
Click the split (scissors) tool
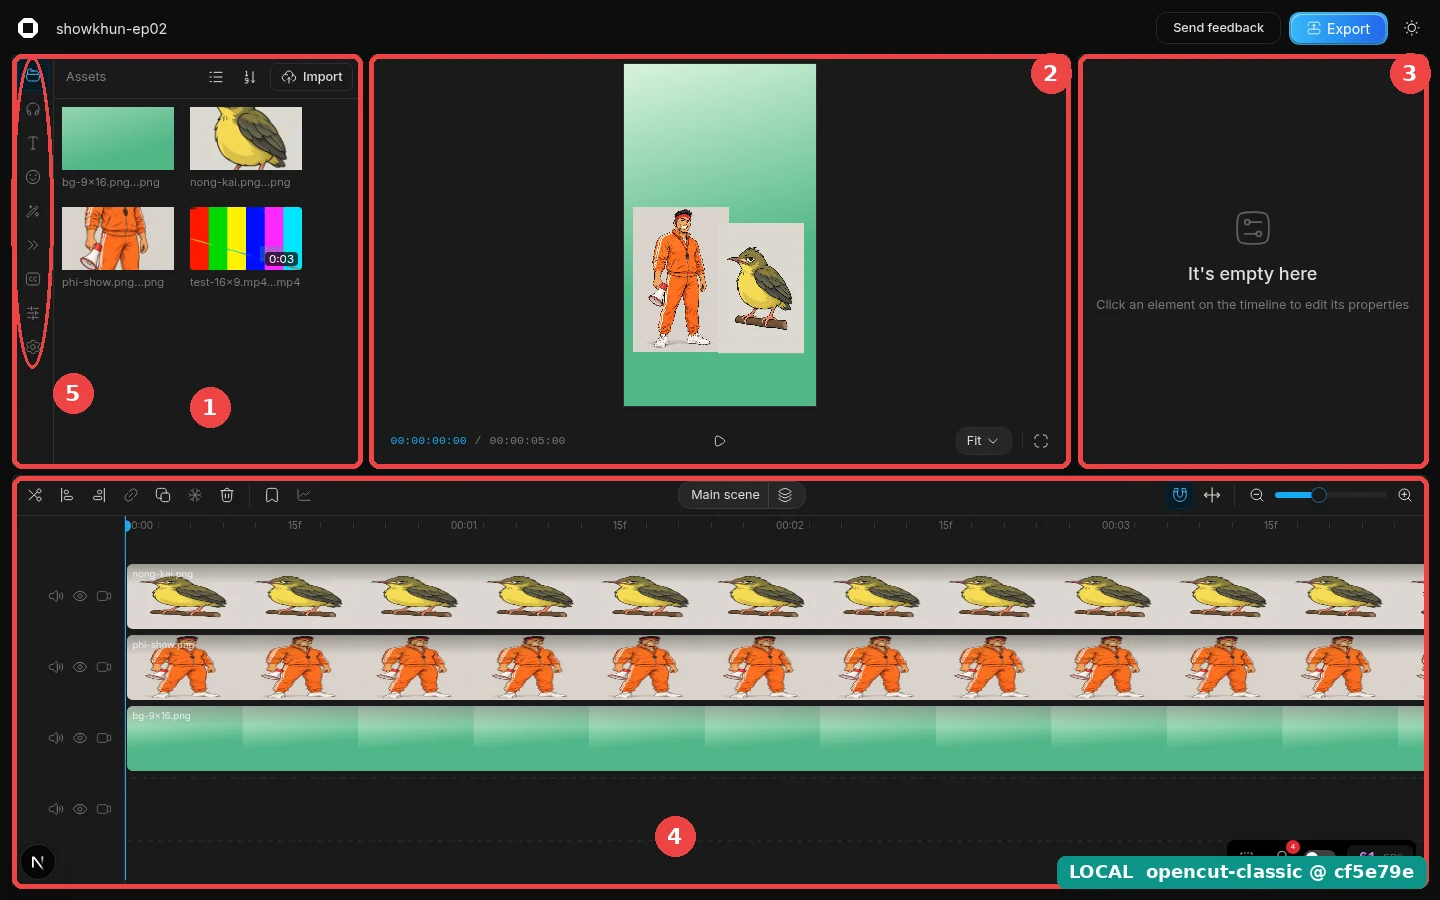(x=35, y=495)
